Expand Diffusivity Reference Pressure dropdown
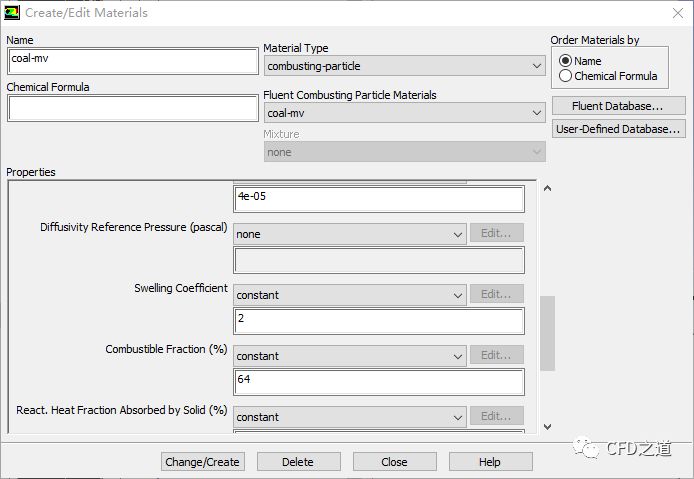This screenshot has width=694, height=479. pyautogui.click(x=350, y=234)
